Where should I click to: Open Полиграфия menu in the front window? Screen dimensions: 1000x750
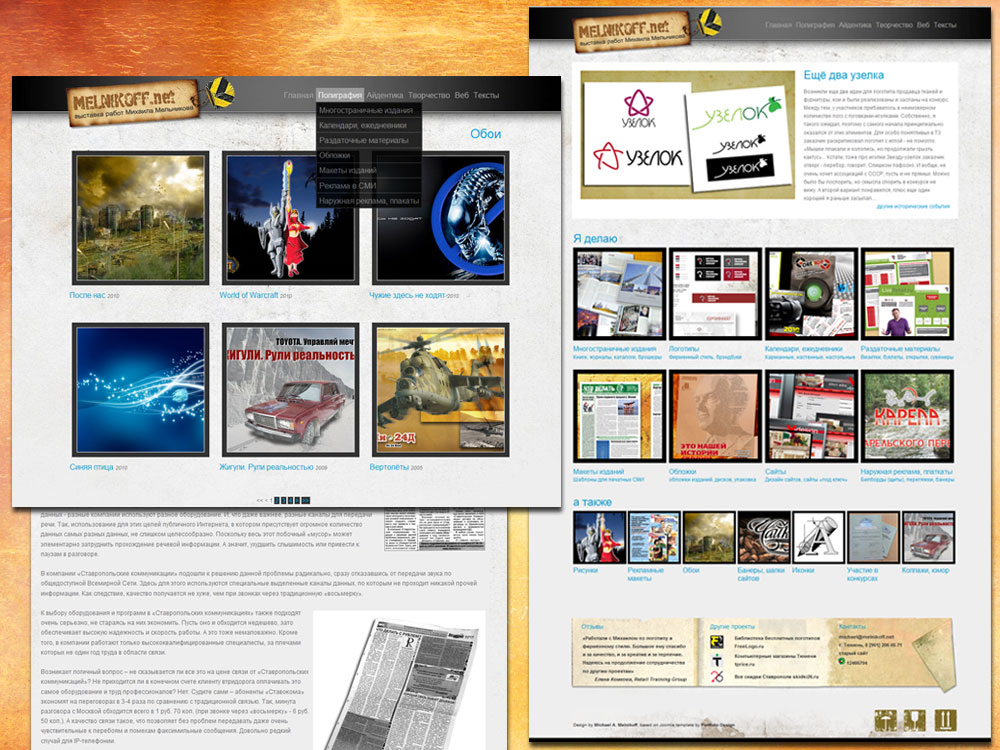tap(340, 95)
